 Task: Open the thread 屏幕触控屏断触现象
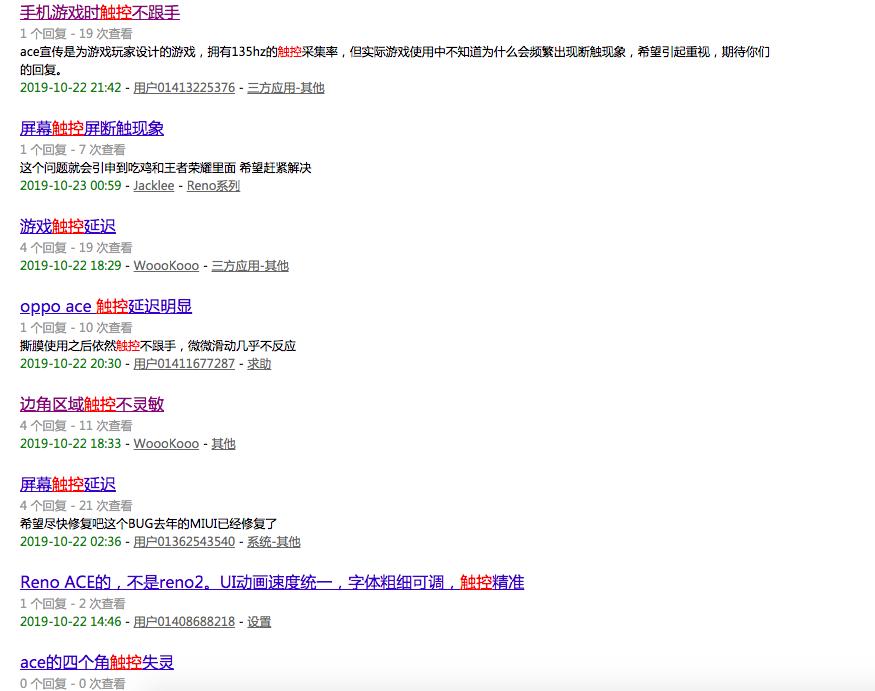(91, 128)
